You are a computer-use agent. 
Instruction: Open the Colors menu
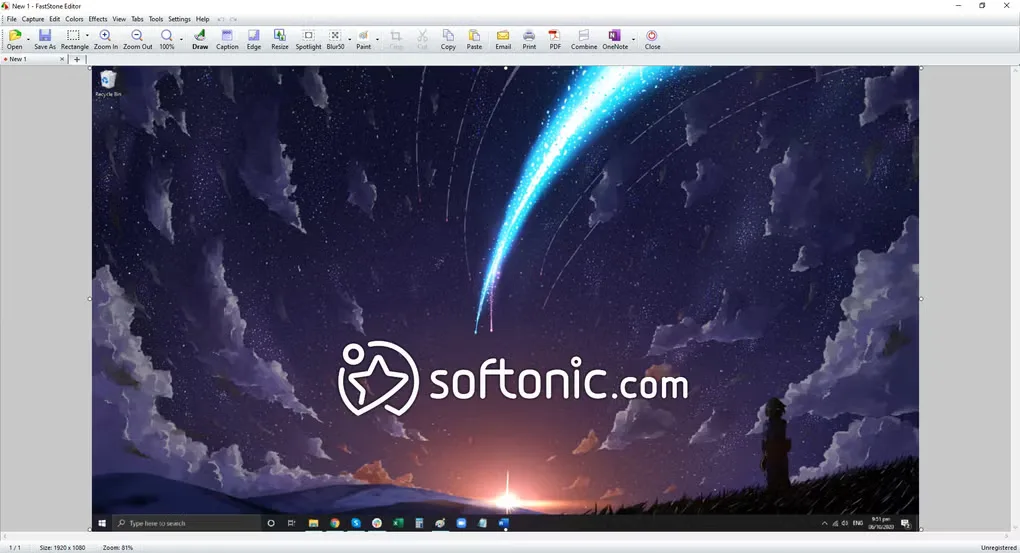tap(74, 20)
